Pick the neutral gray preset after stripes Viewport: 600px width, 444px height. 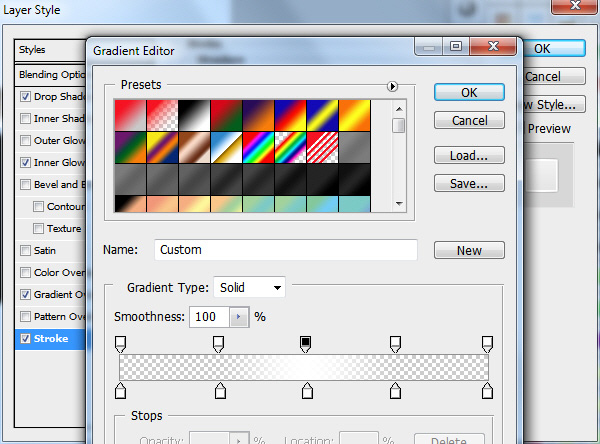(x=354, y=147)
